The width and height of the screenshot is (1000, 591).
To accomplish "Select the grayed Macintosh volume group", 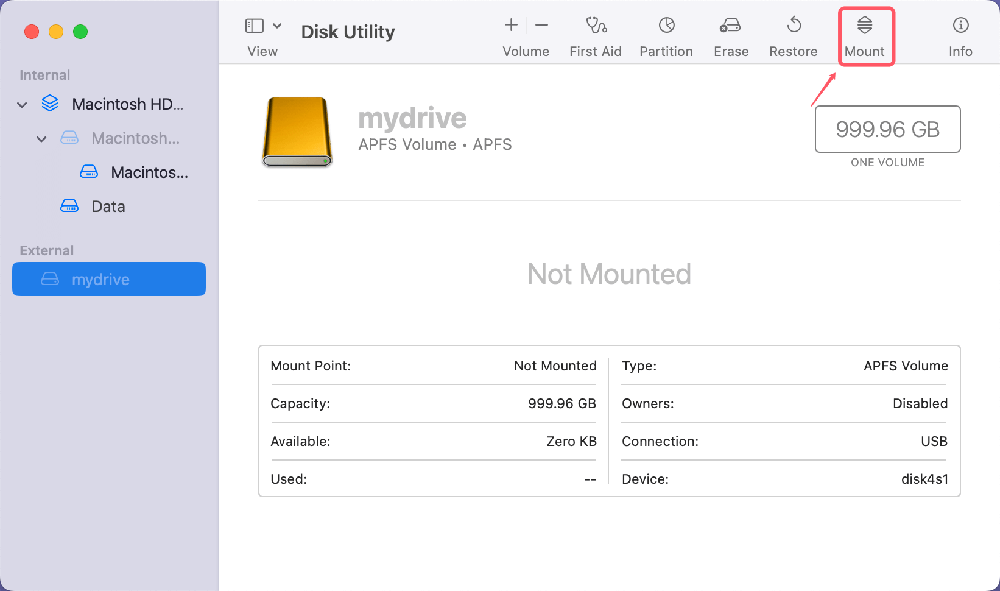I will tap(135, 138).
